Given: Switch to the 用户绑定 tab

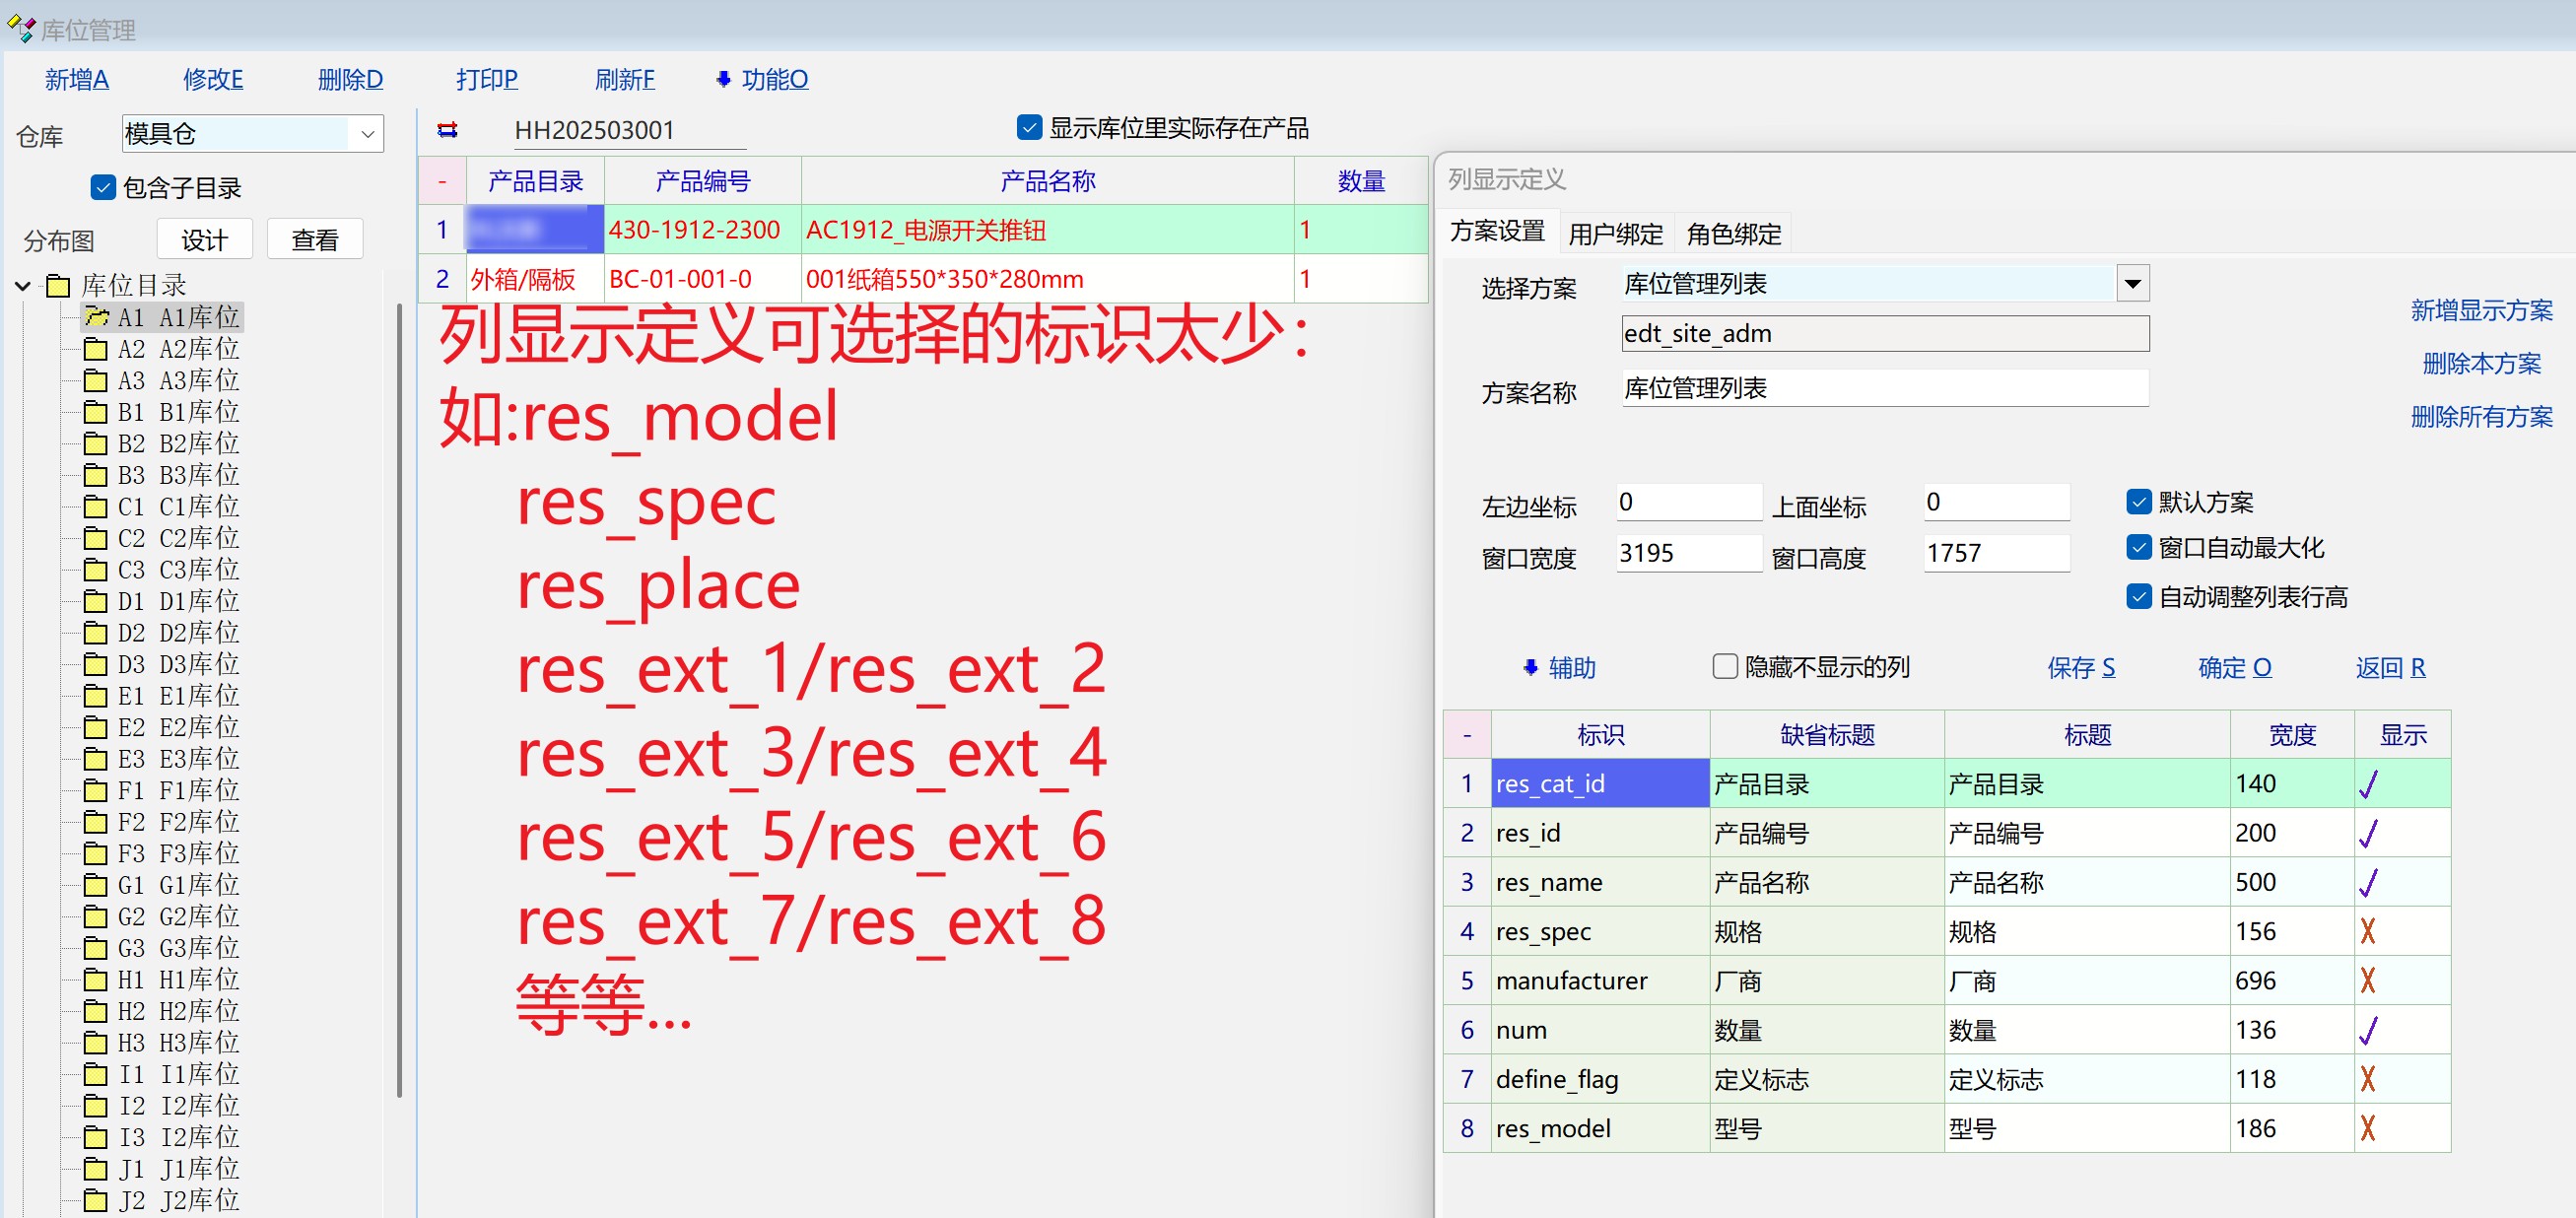Looking at the screenshot, I should (1615, 233).
